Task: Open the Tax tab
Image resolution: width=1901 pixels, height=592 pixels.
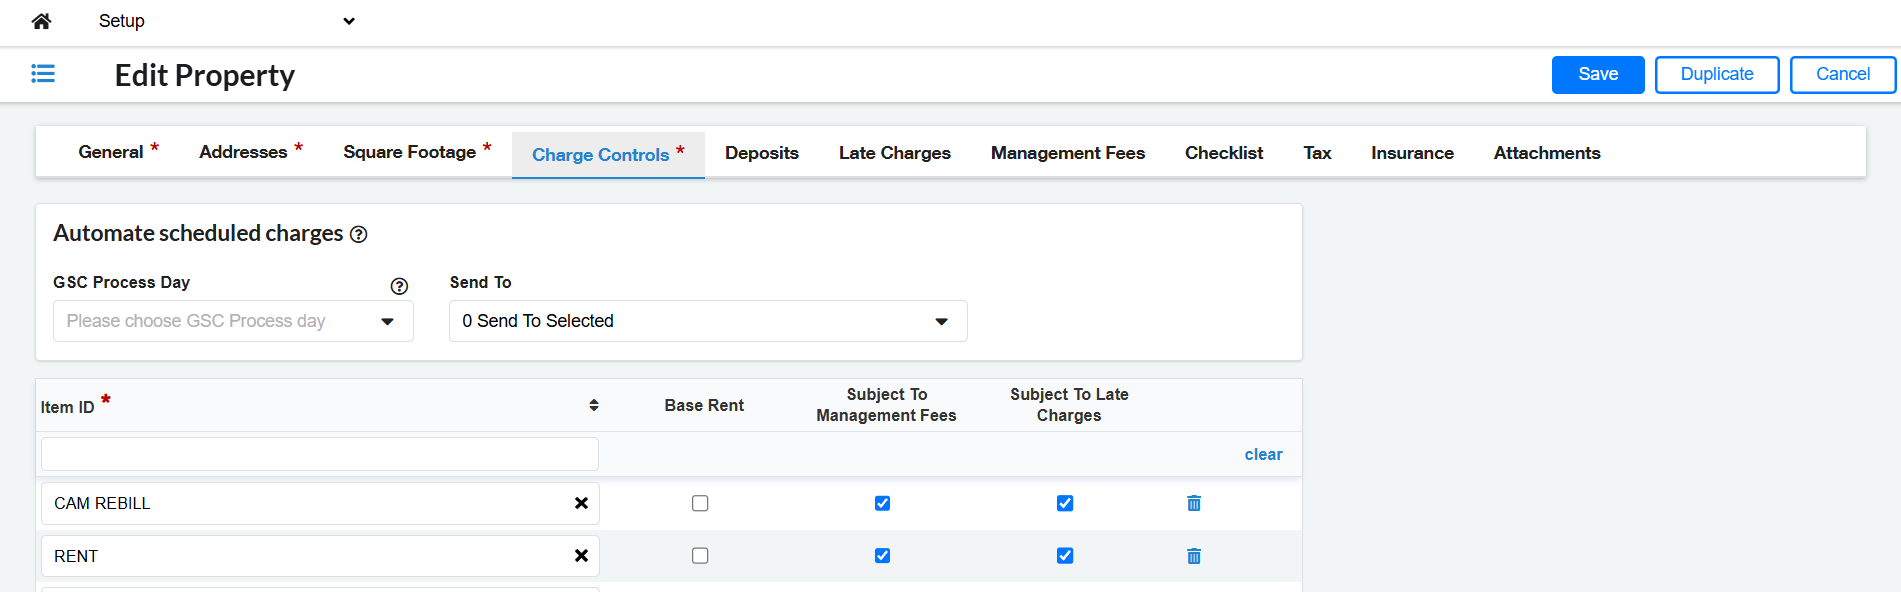Action: (x=1317, y=153)
